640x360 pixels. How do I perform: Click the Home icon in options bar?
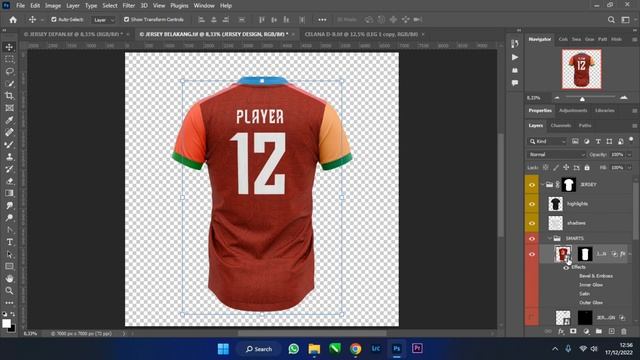tap(13, 20)
